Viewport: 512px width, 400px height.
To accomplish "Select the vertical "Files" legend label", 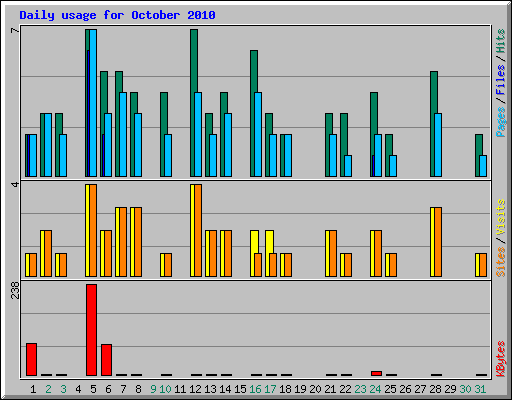I will [500, 79].
